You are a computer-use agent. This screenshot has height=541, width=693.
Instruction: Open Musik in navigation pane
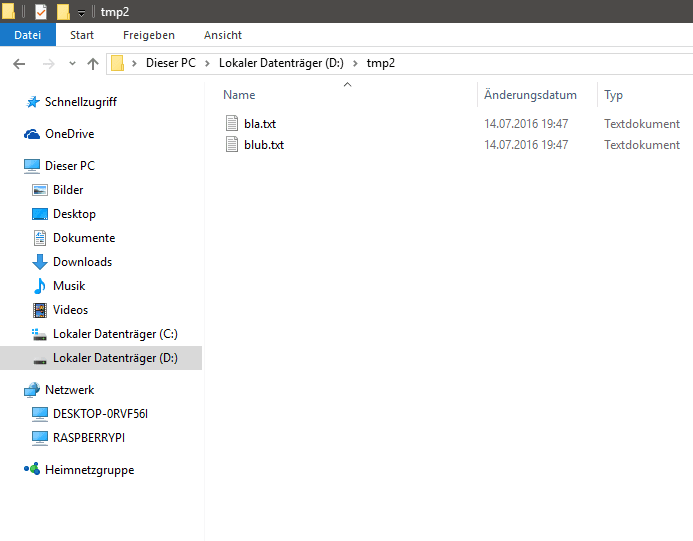[69, 286]
